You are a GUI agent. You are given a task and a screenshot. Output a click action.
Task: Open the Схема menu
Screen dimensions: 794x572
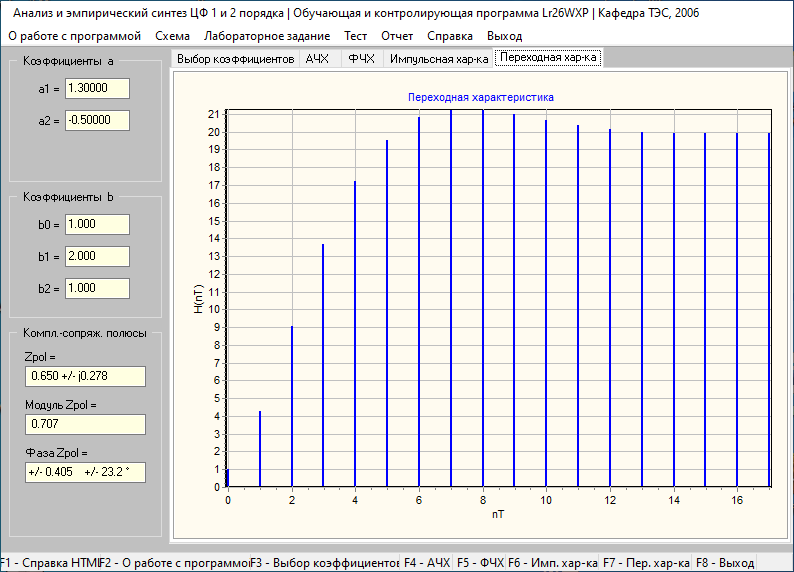point(172,36)
